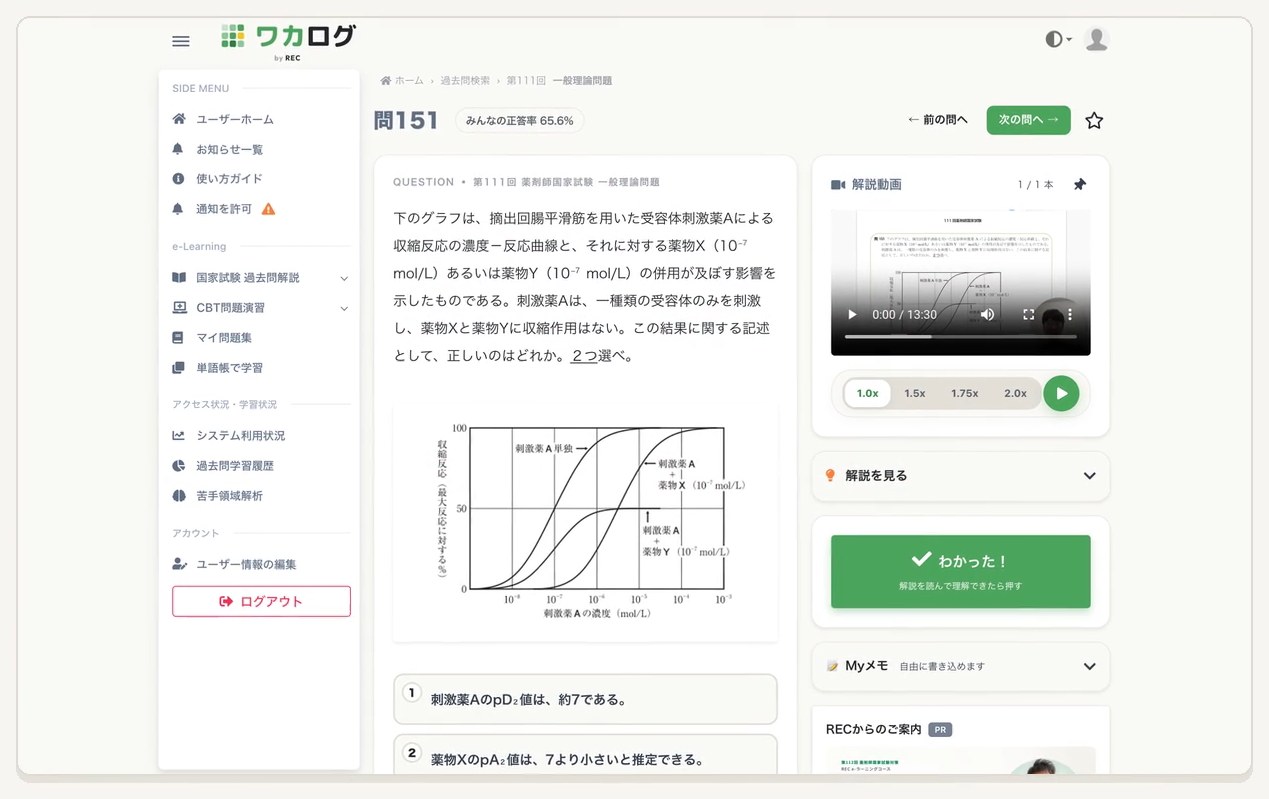Viewport: 1269px width, 799px height.
Task: Select 2.0x playback speed
Action: coord(1015,393)
